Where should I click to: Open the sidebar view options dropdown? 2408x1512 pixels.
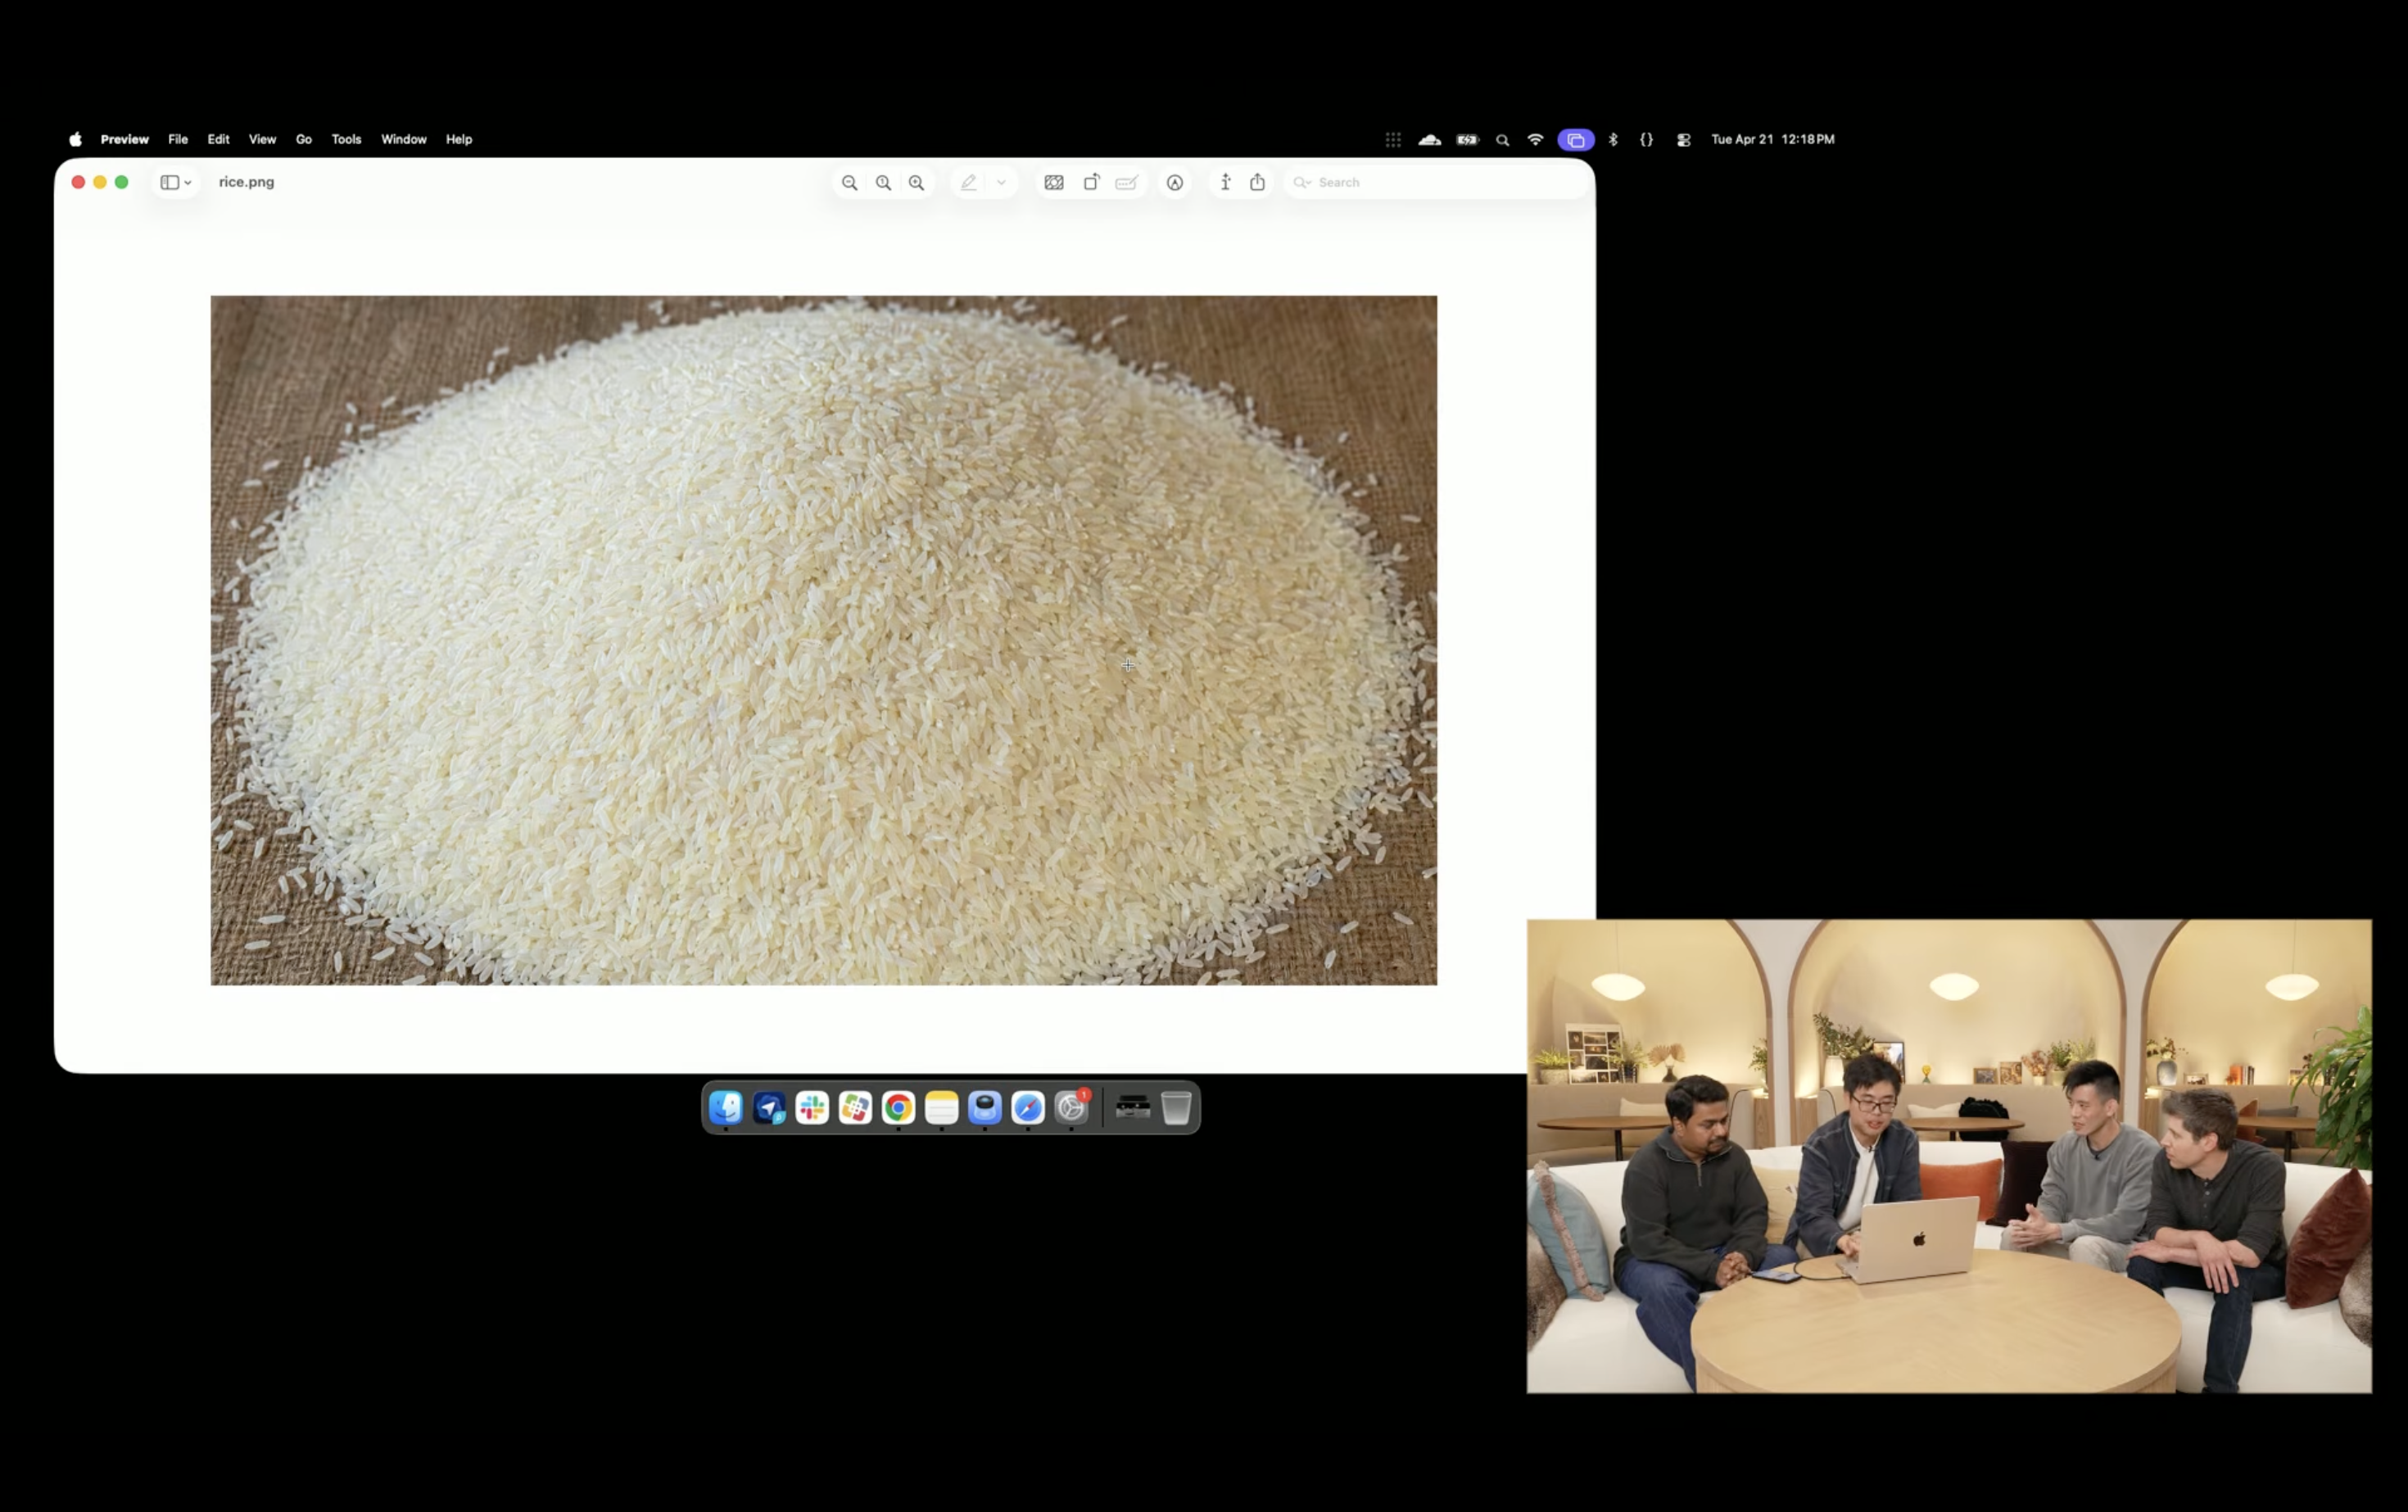click(176, 183)
